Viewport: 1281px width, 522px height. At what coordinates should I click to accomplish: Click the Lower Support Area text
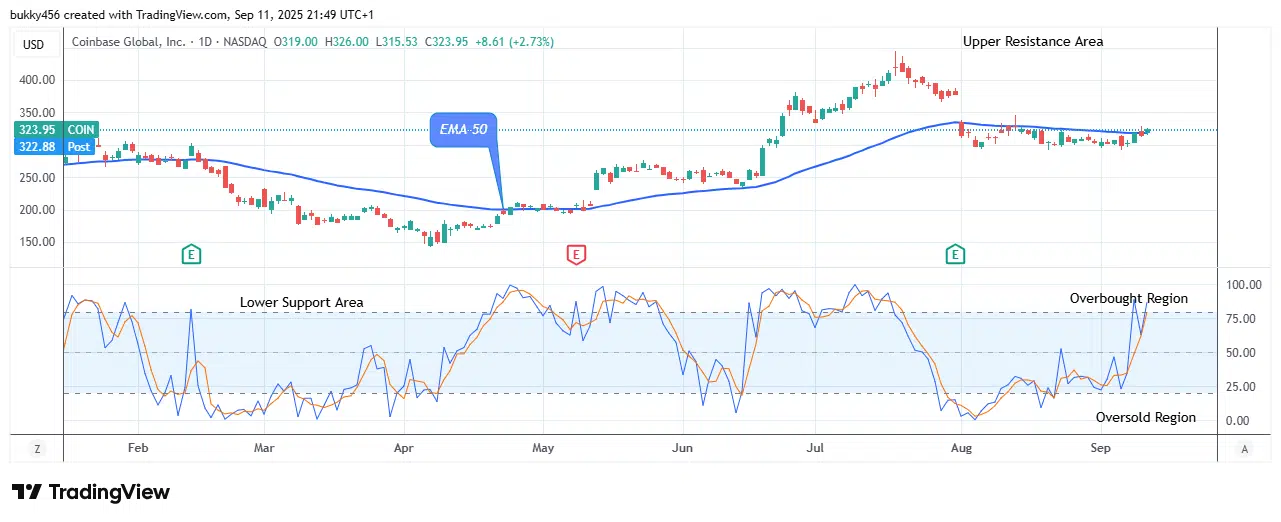(302, 302)
